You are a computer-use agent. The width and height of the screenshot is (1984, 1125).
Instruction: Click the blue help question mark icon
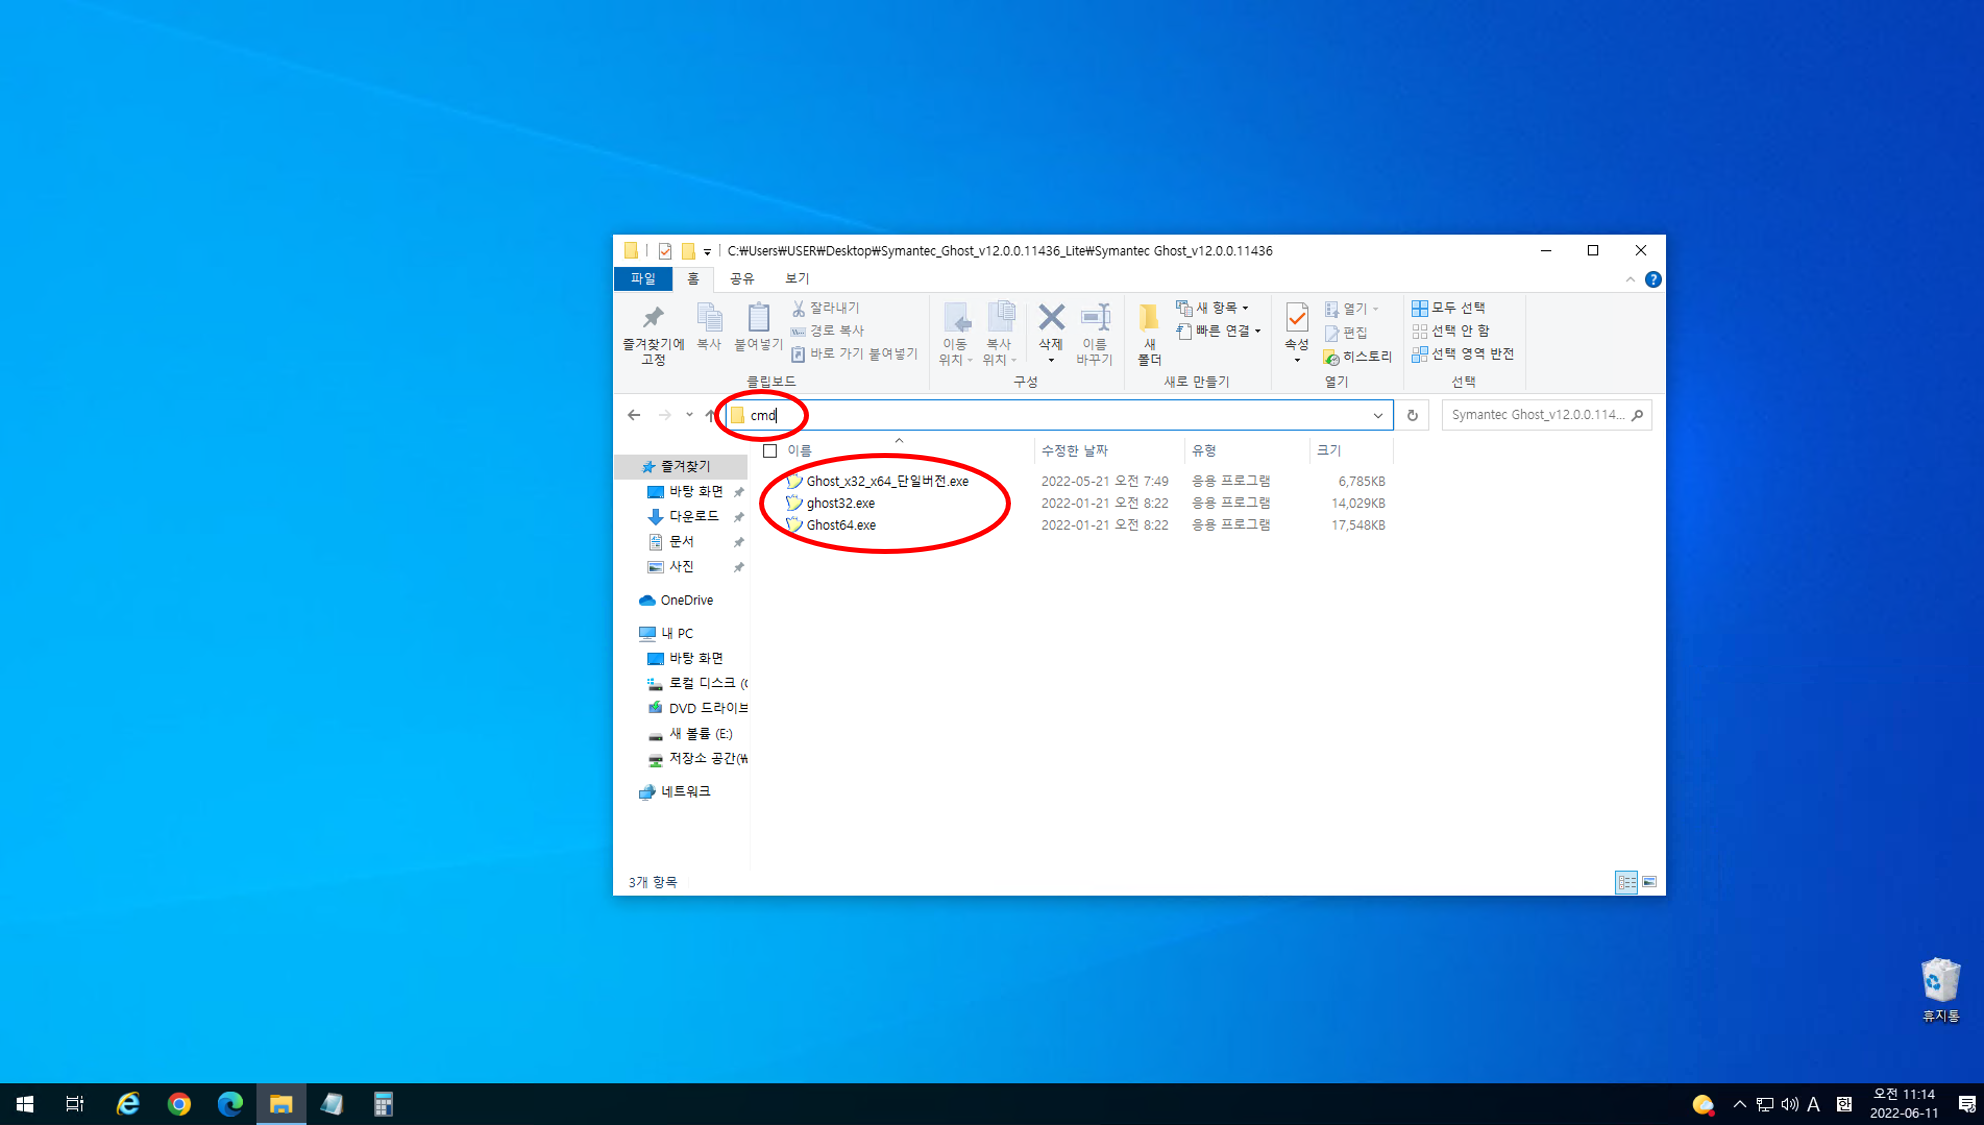click(x=1653, y=279)
